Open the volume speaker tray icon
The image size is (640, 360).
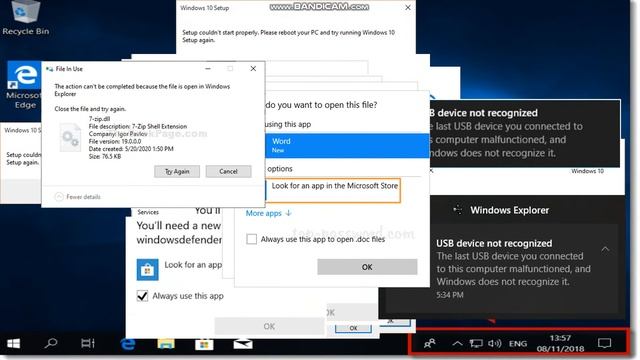(495, 343)
